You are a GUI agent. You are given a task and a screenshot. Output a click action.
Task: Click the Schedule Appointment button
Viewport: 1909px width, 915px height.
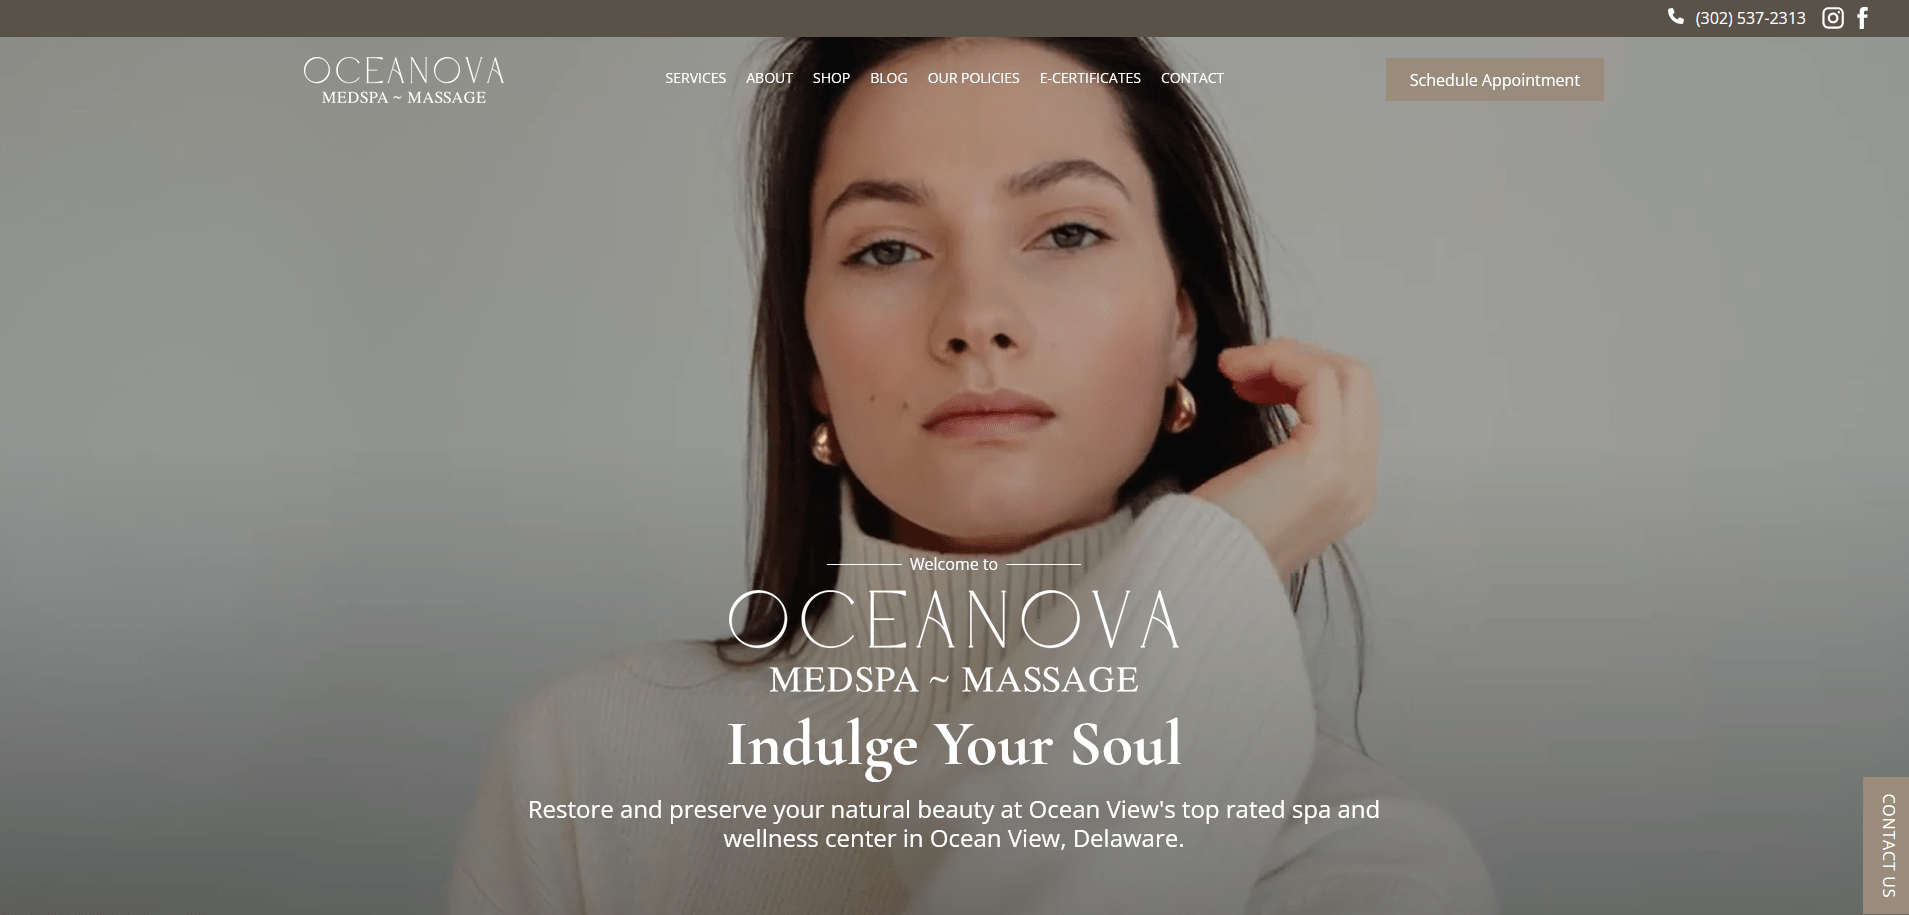point(1494,79)
